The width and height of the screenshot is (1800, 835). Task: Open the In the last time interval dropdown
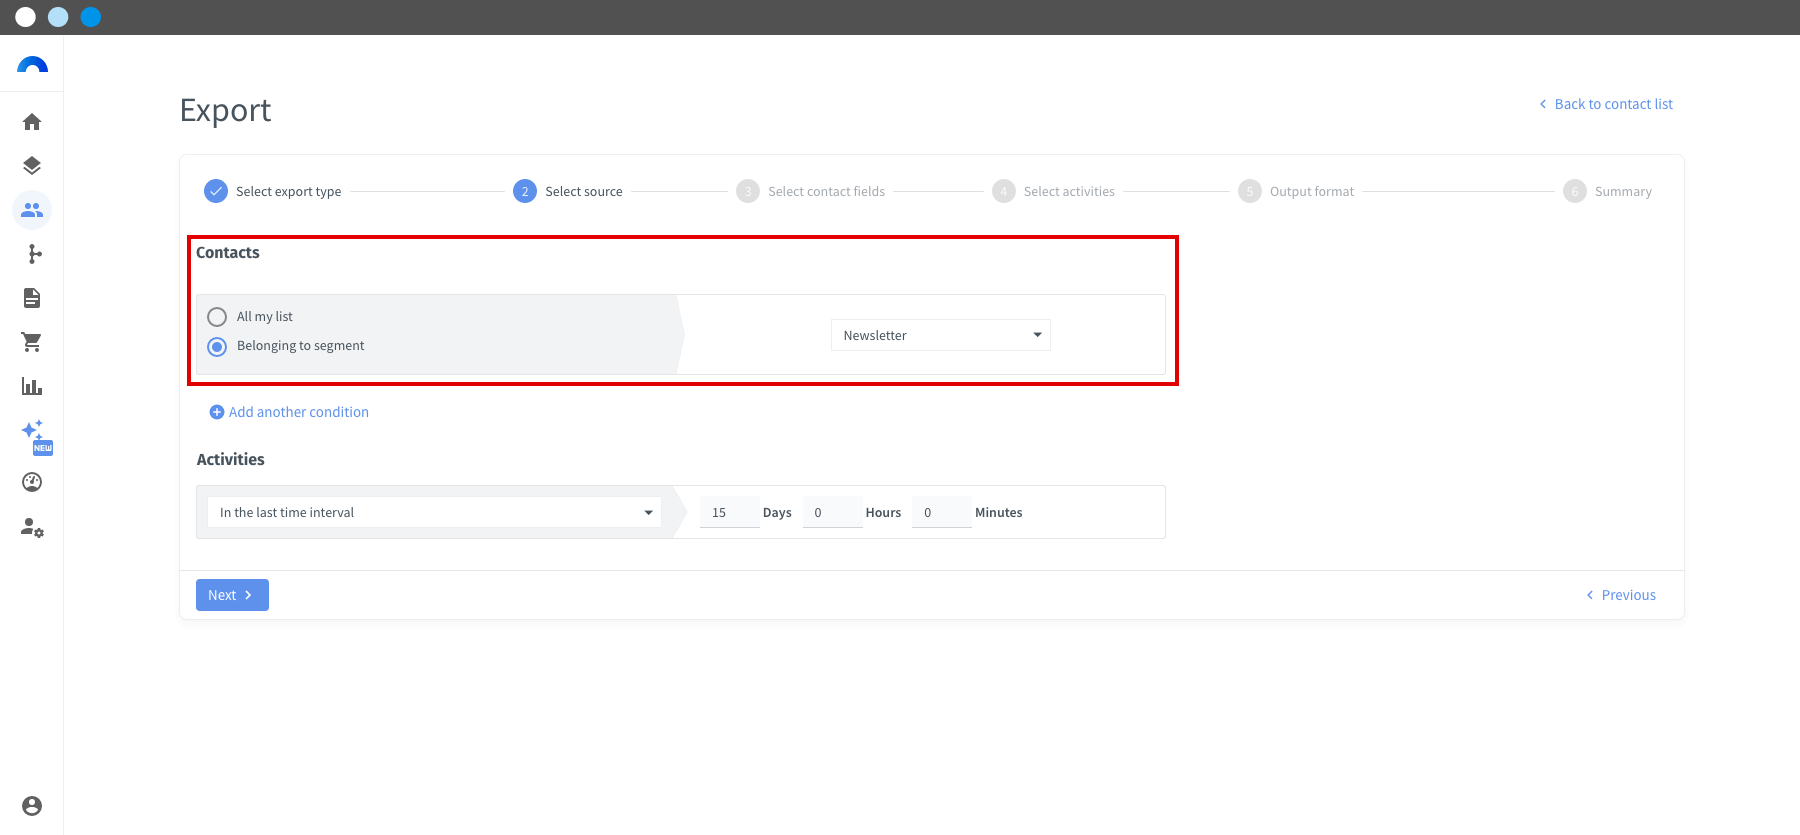434,512
